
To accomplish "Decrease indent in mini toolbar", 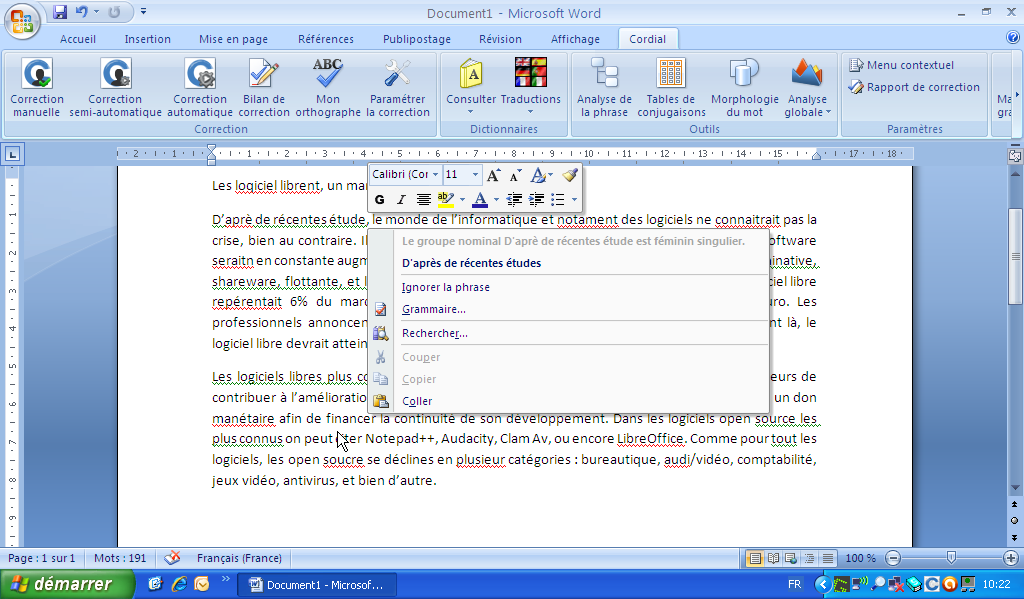I will click(x=515, y=199).
